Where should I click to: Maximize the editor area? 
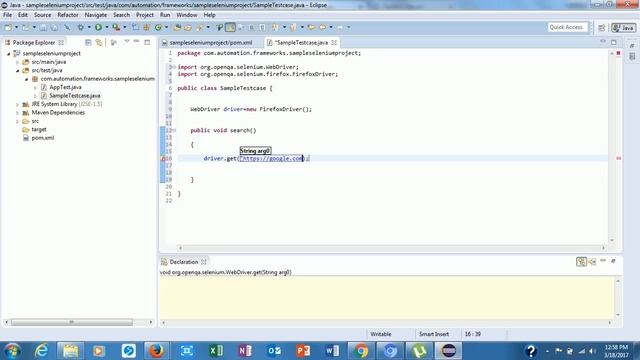[x=614, y=42]
